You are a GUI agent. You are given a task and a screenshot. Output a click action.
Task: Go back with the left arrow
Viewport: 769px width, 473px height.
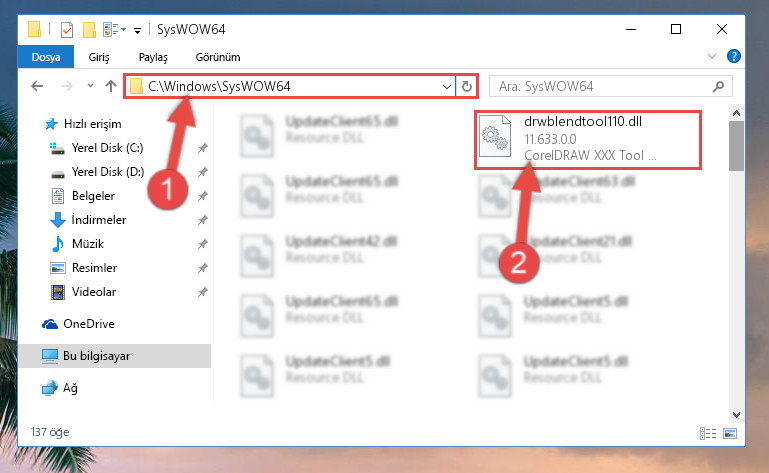click(37, 87)
